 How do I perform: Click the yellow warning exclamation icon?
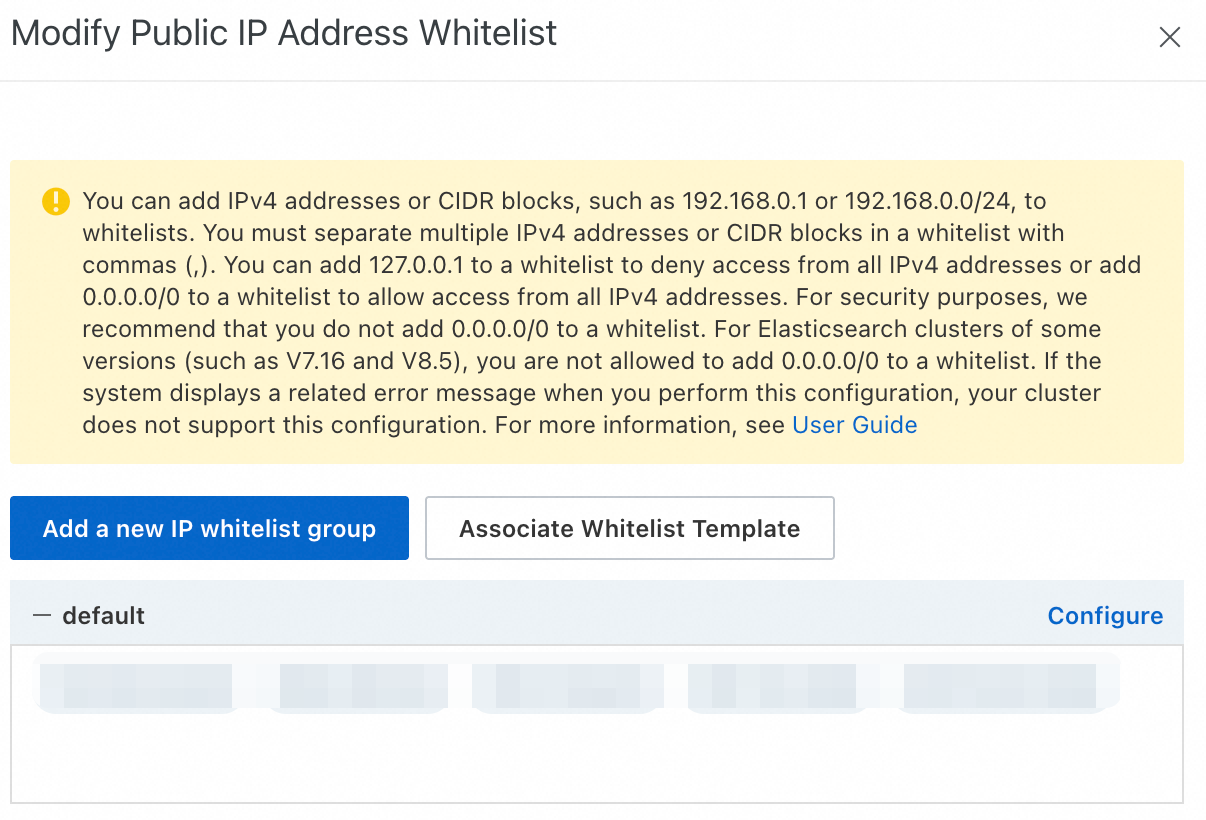[x=56, y=201]
